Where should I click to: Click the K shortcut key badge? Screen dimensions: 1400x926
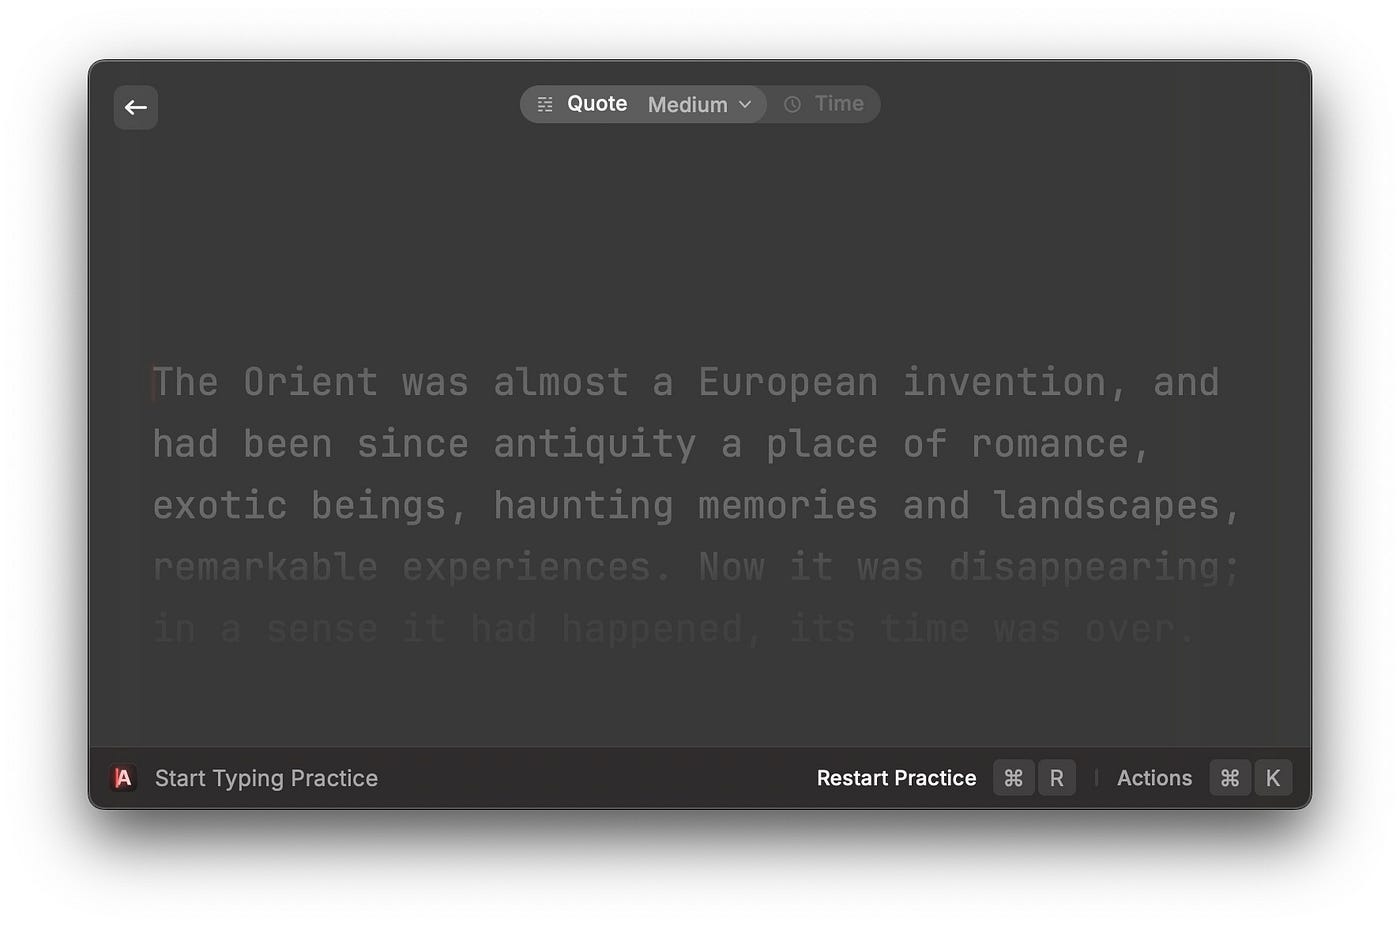[1273, 778]
